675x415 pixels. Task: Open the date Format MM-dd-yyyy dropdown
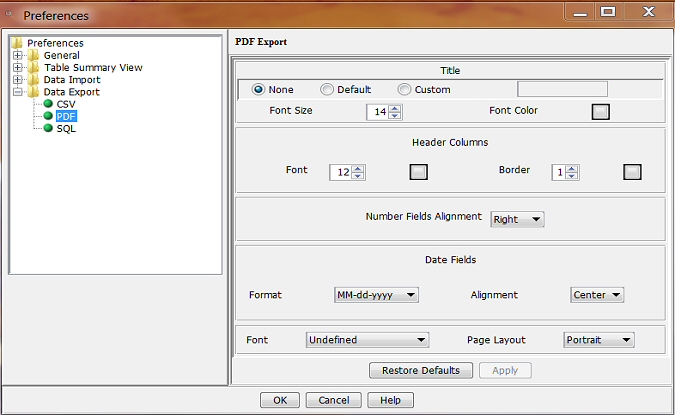[376, 295]
